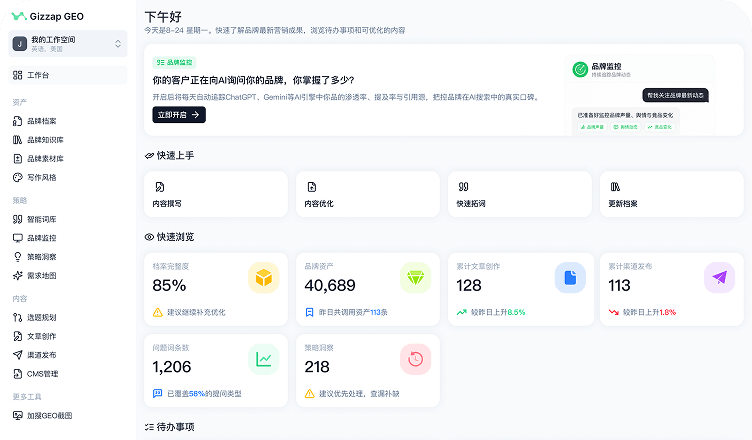Click the green diamond icon on 品牌资产 card
The image size is (752, 440).
[x=415, y=277]
